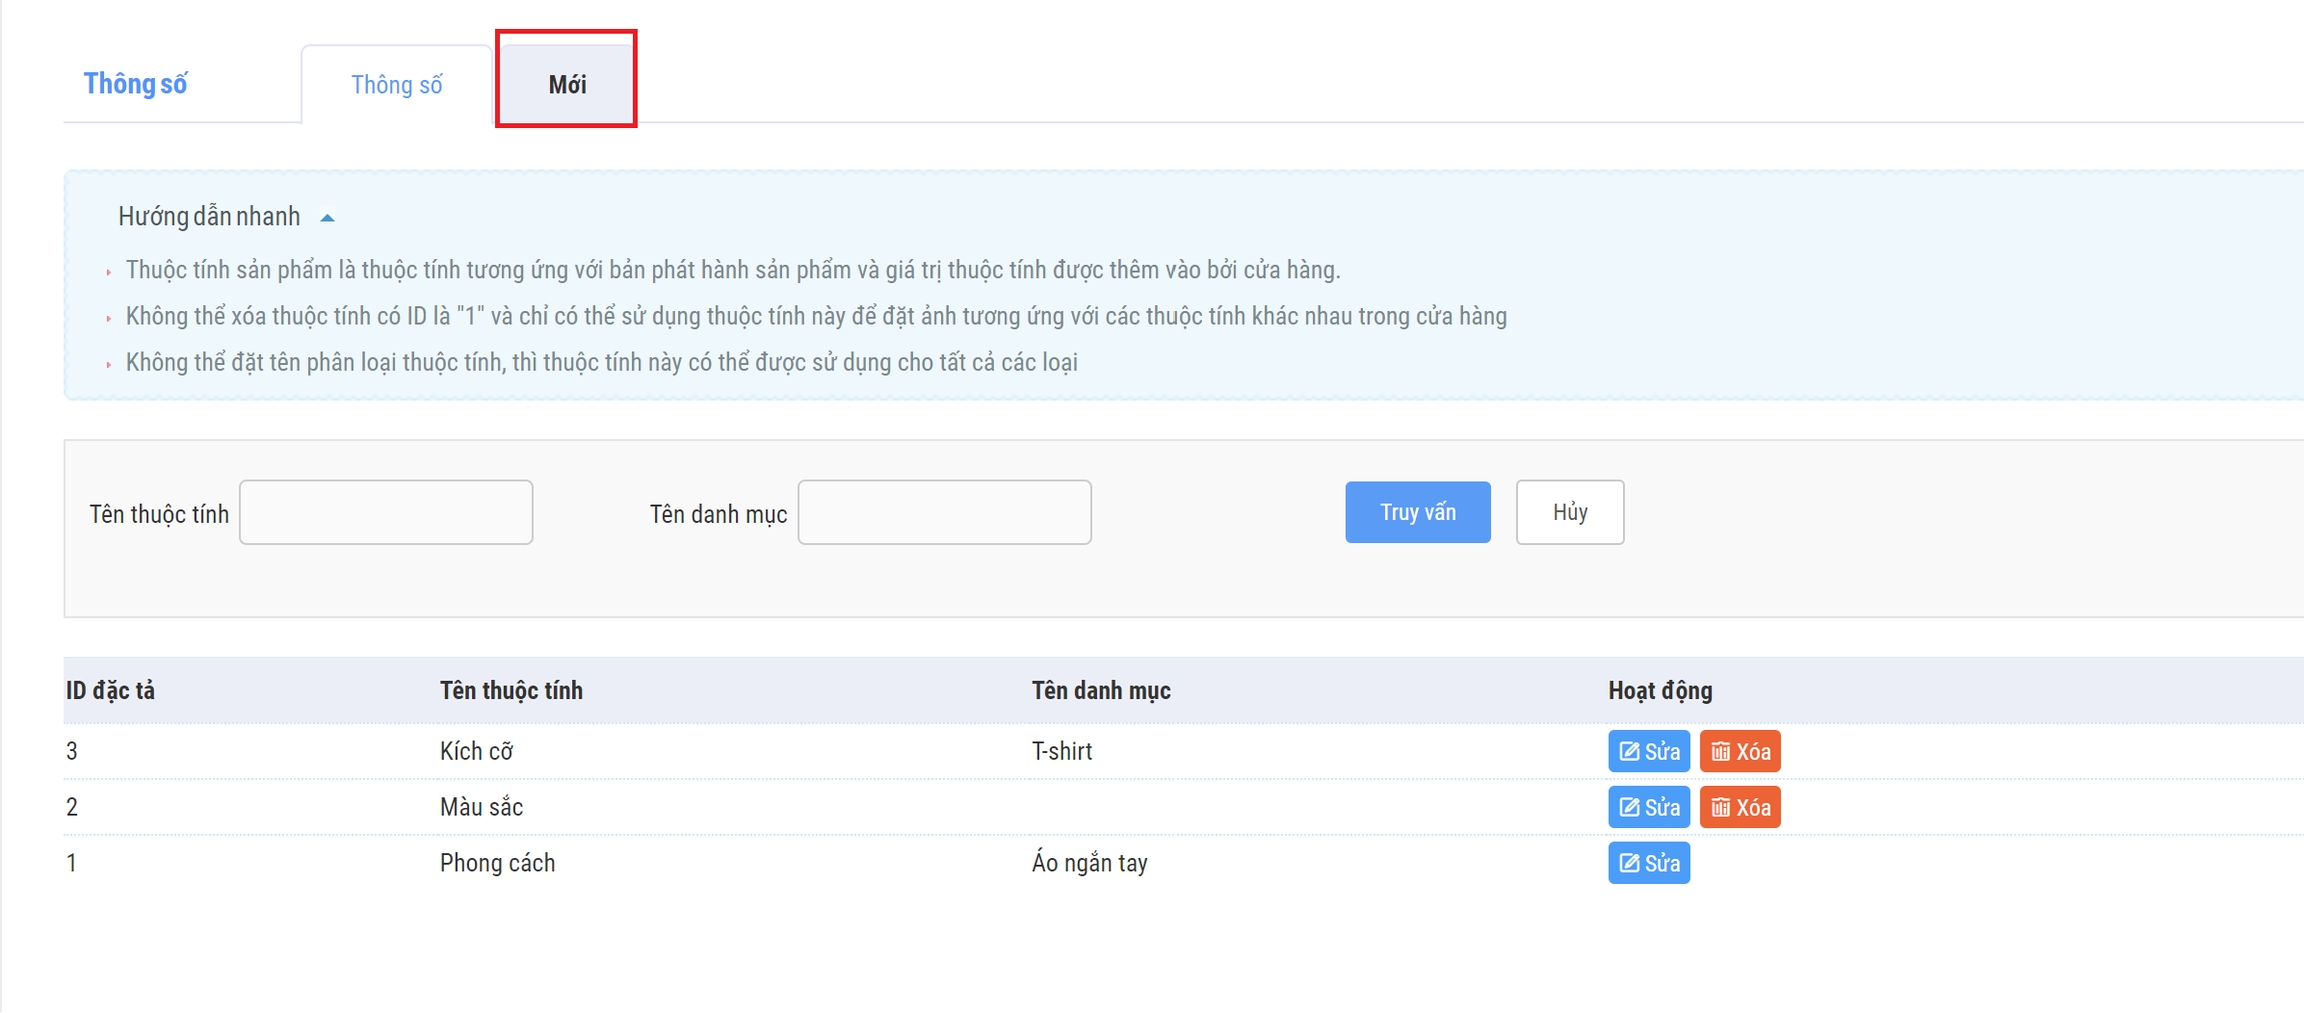Open the Mới tab
Screen dimensions: 2304x1013
pyautogui.click(x=566, y=85)
